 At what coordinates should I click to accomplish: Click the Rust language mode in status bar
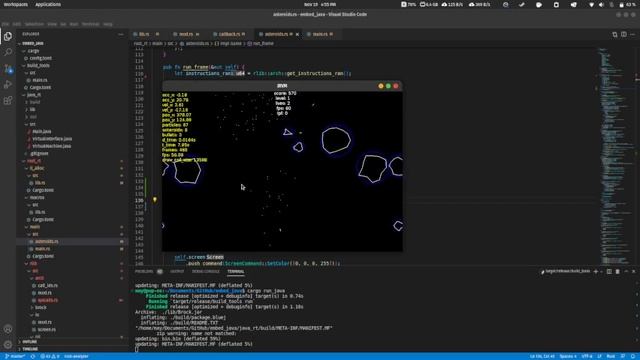(611, 356)
